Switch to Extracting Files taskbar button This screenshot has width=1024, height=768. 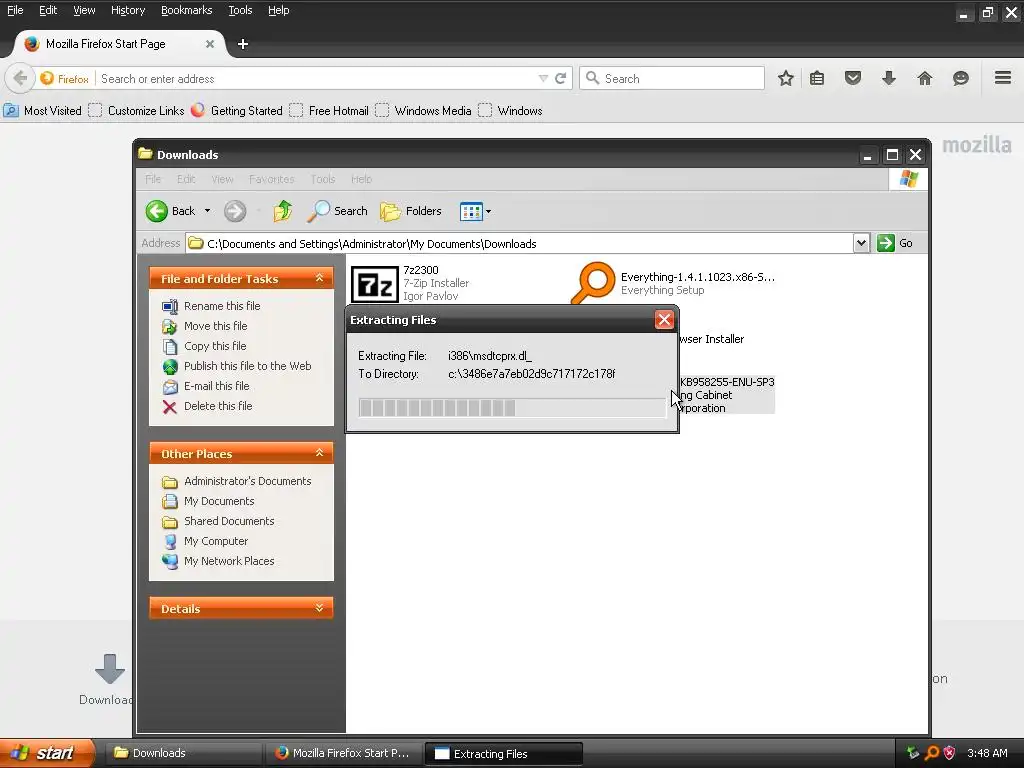(x=504, y=753)
